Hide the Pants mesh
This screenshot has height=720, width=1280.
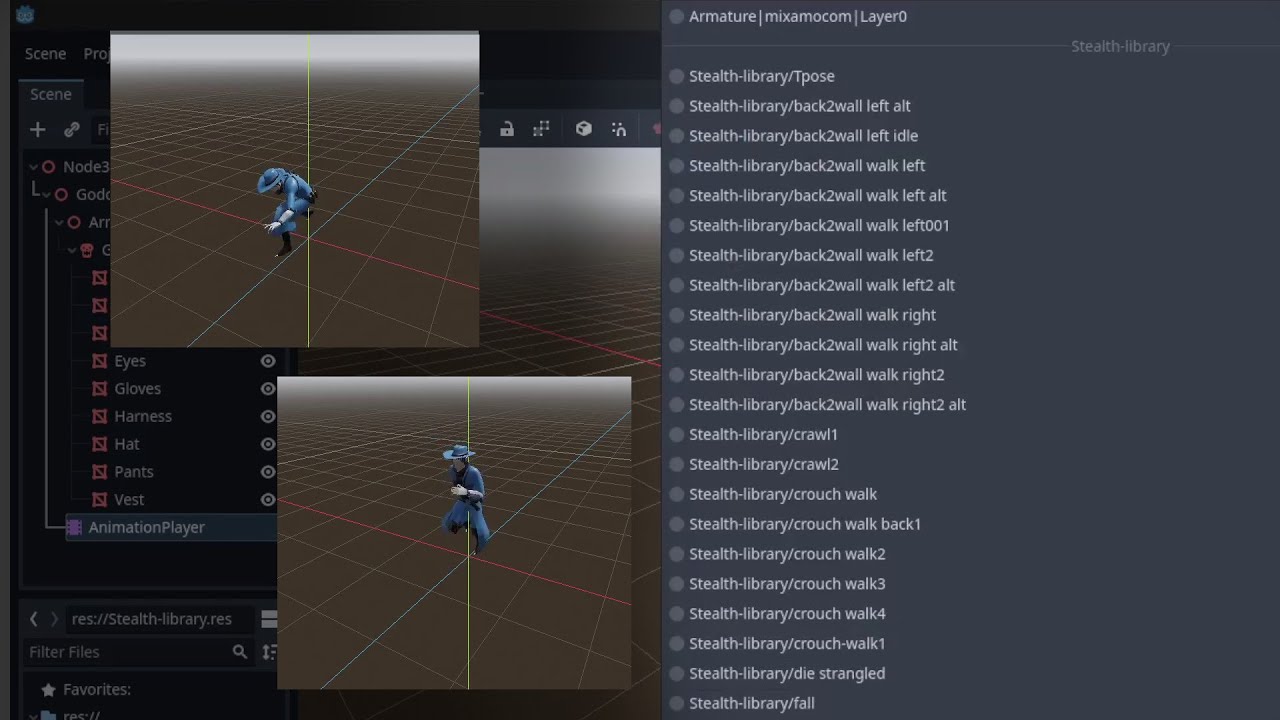click(268, 472)
